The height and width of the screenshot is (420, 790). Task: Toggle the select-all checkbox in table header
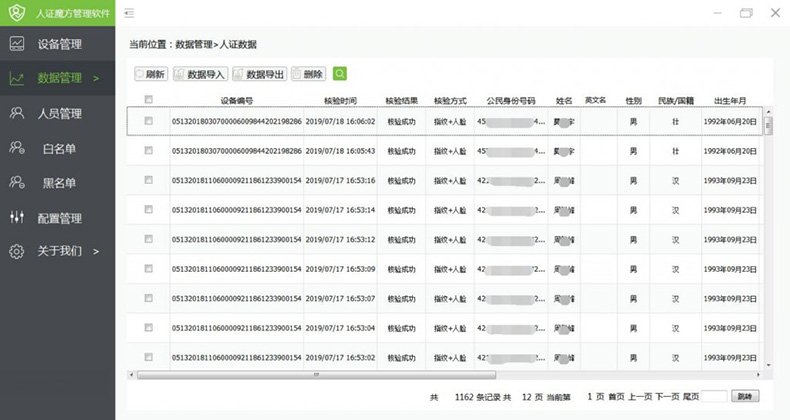coord(149,100)
